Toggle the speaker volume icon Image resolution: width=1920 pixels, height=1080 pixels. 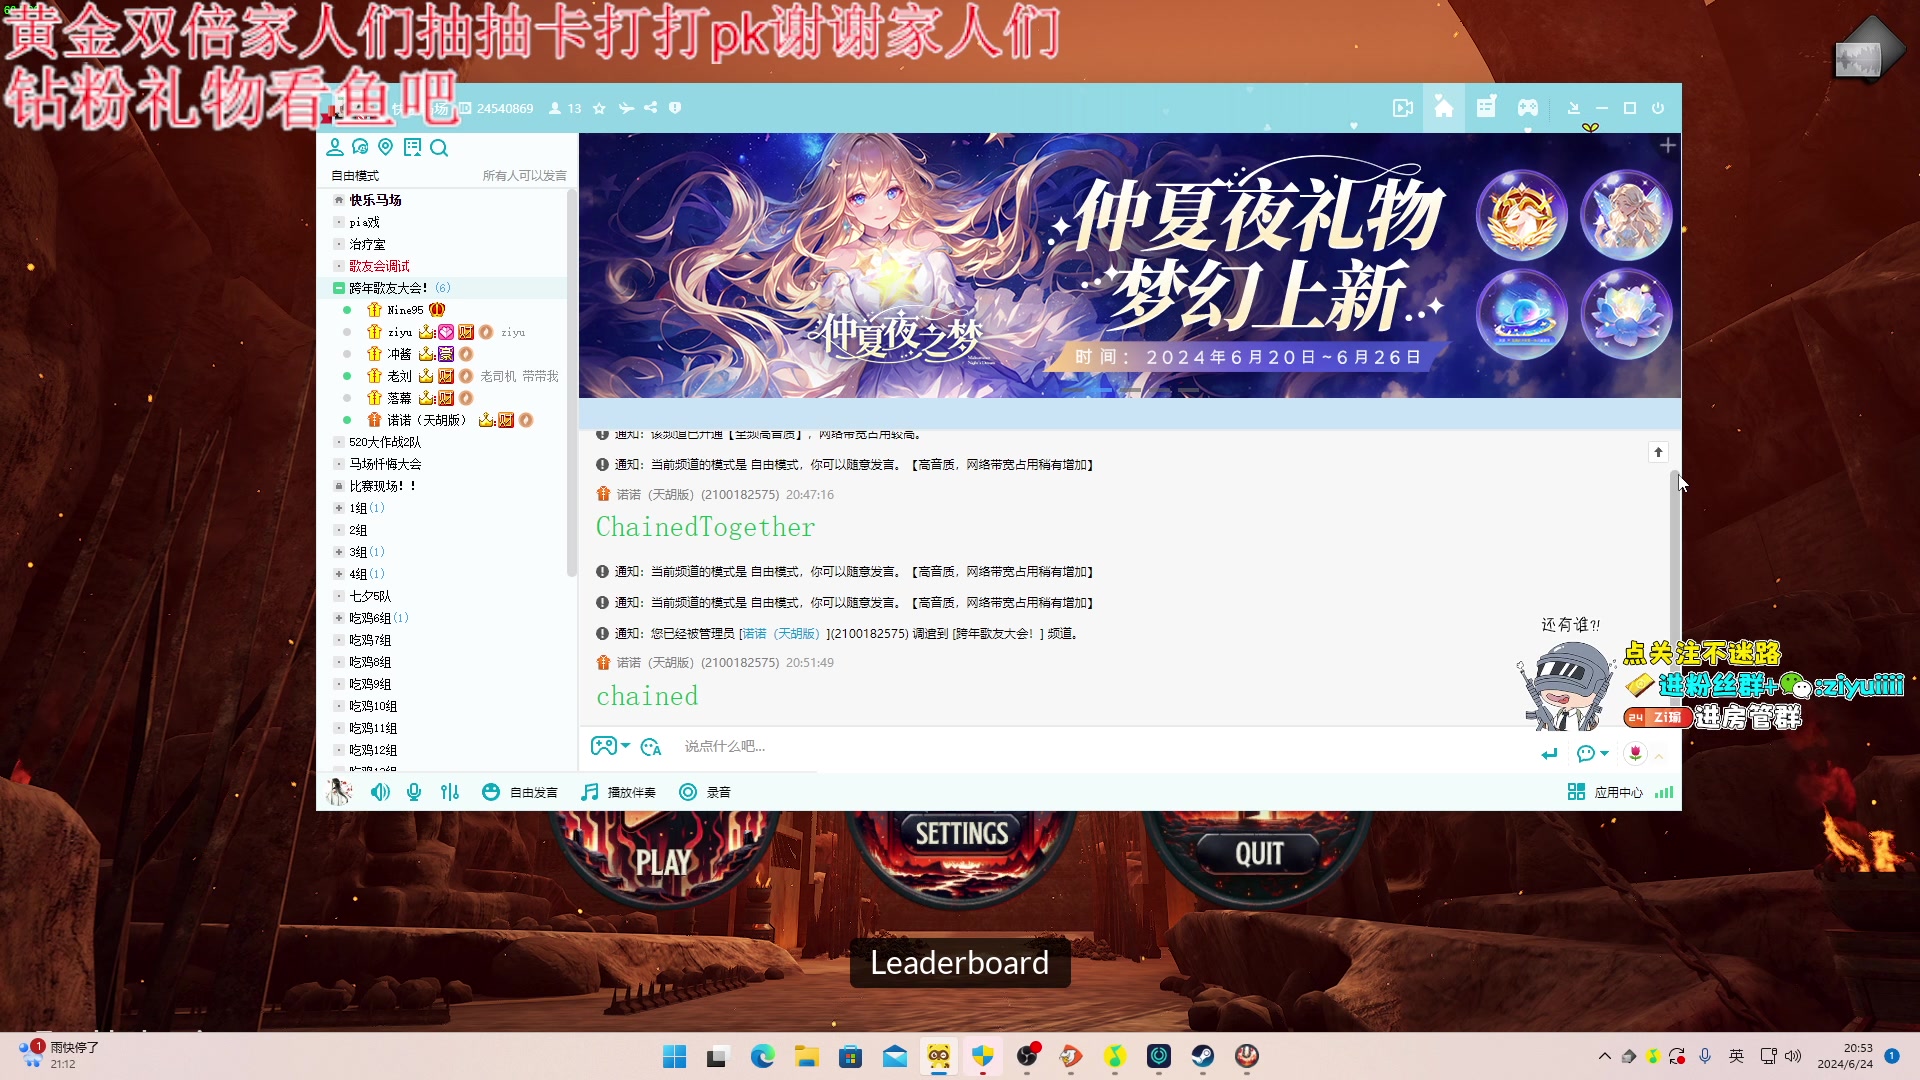coord(380,792)
